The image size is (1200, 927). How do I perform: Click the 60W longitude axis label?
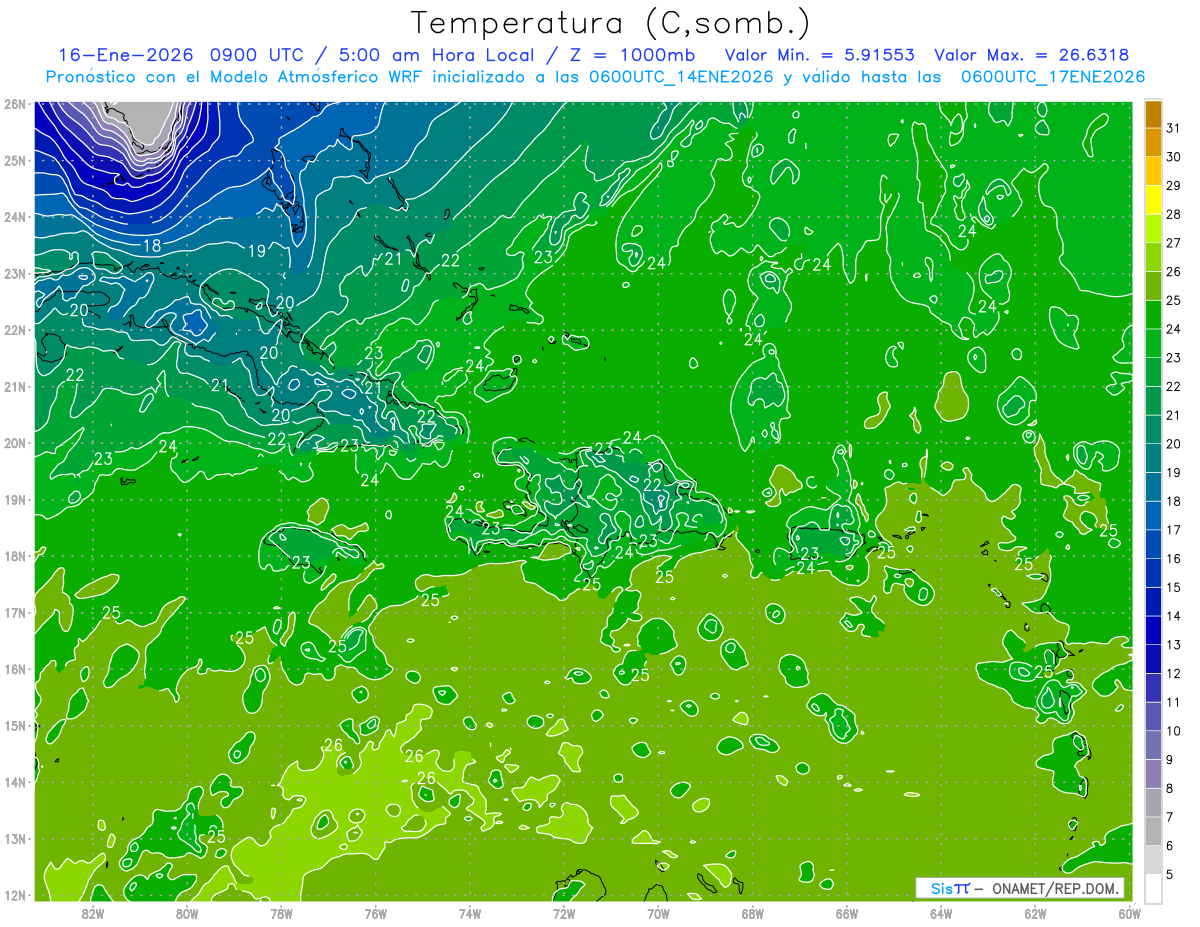click(1129, 913)
